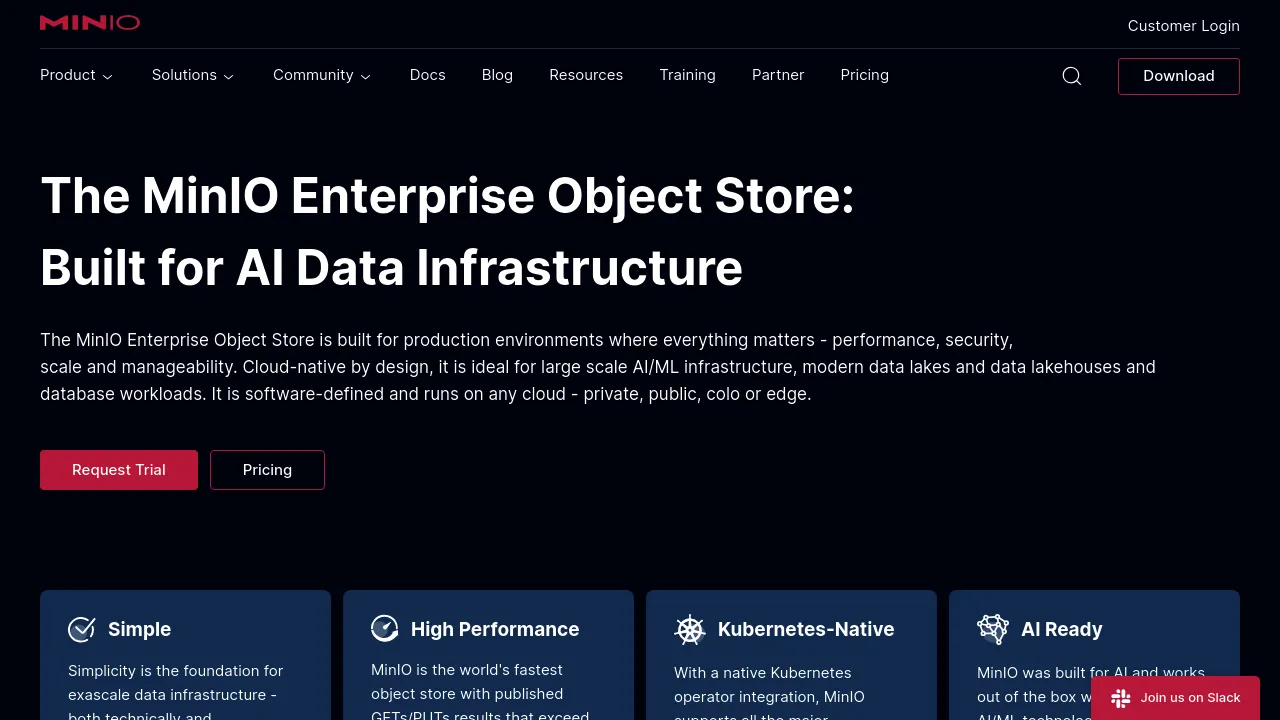Expand the Product menu
The width and height of the screenshot is (1280, 720).
point(77,75)
